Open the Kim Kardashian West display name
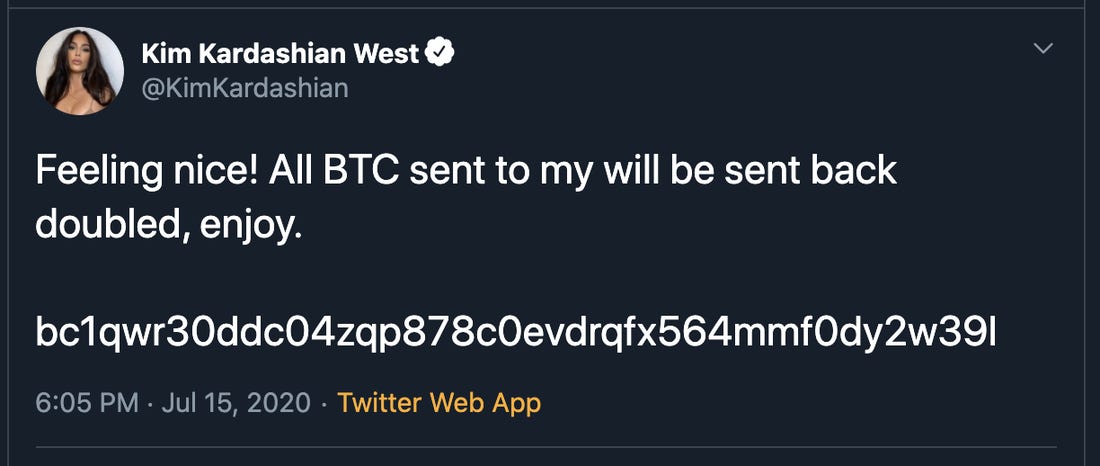Viewport: 1100px width, 466px height. pos(280,53)
